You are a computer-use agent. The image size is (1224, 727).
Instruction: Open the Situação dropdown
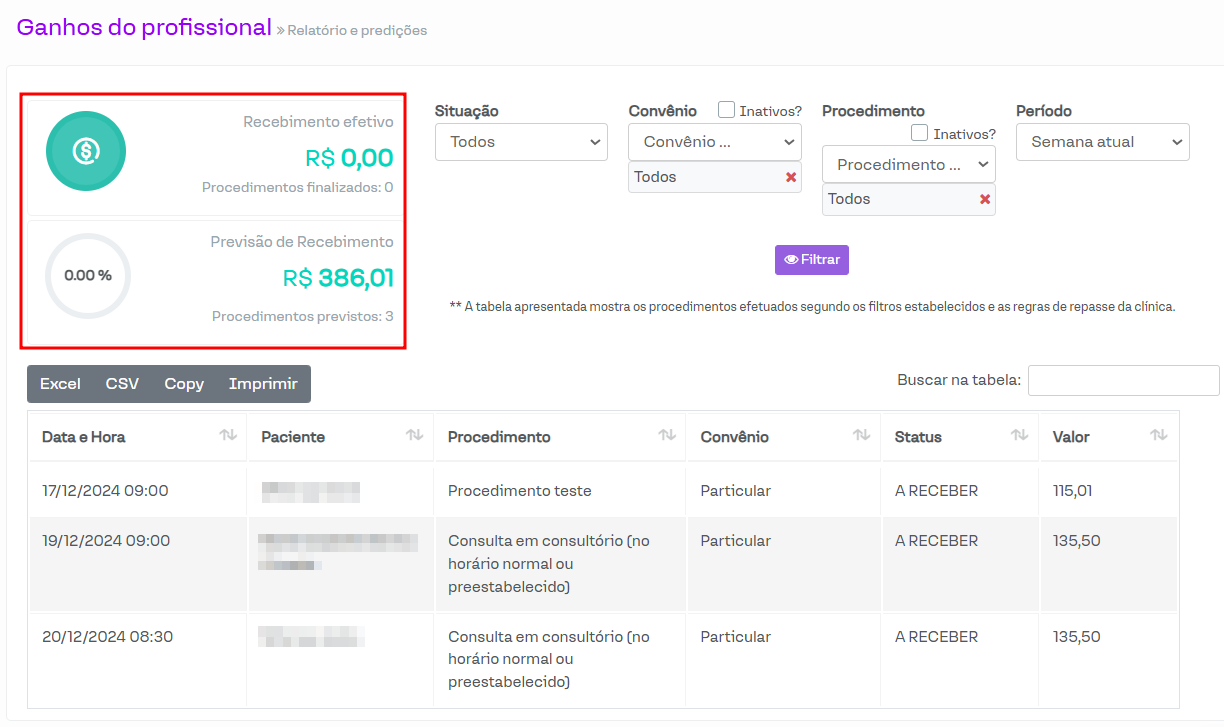pyautogui.click(x=521, y=142)
